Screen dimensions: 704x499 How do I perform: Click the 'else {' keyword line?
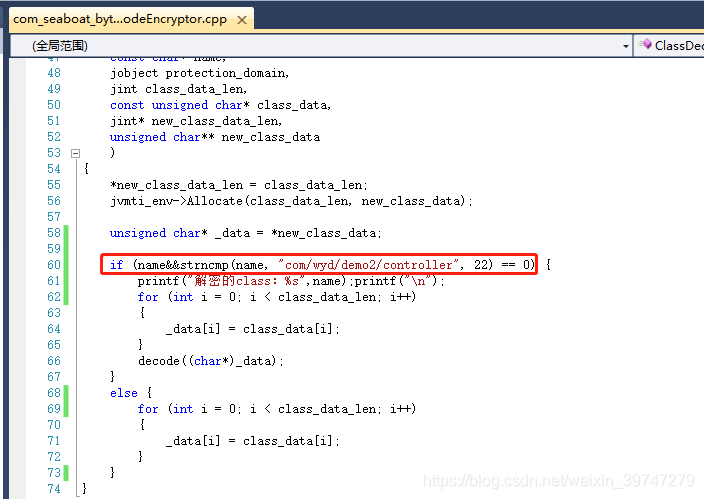[x=131, y=393]
